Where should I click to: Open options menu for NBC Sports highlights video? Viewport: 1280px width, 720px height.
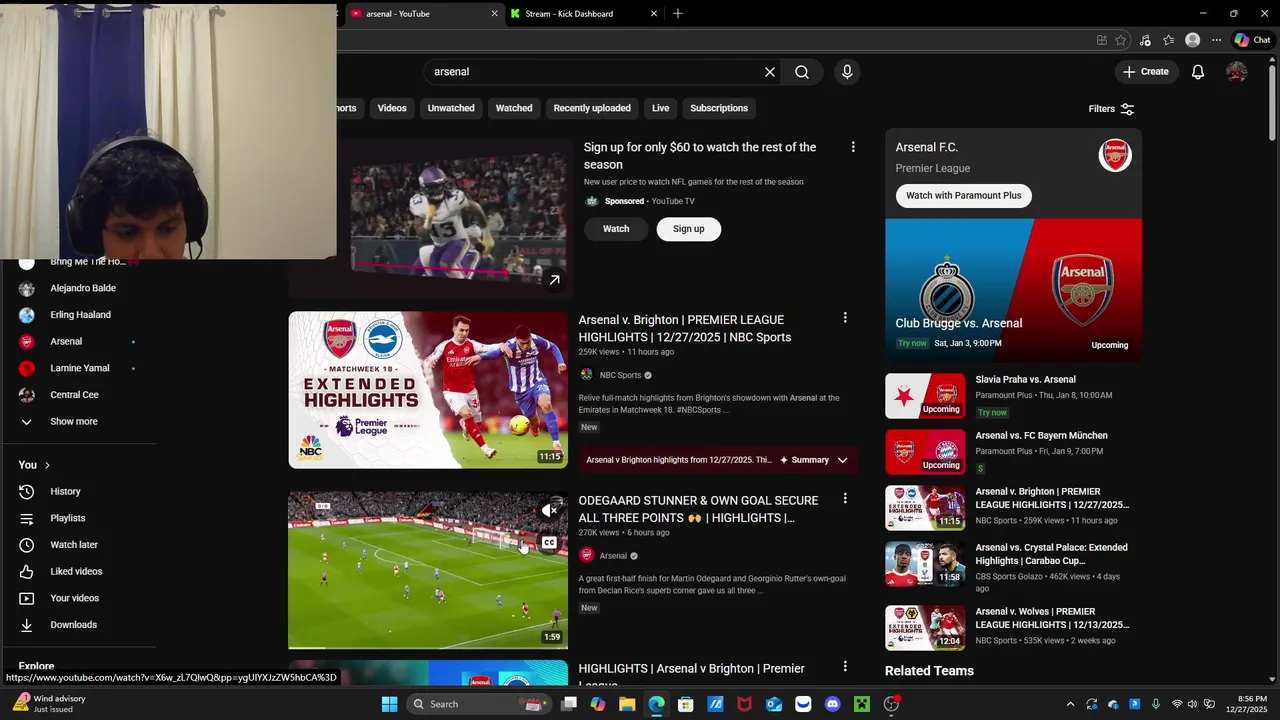click(x=845, y=318)
